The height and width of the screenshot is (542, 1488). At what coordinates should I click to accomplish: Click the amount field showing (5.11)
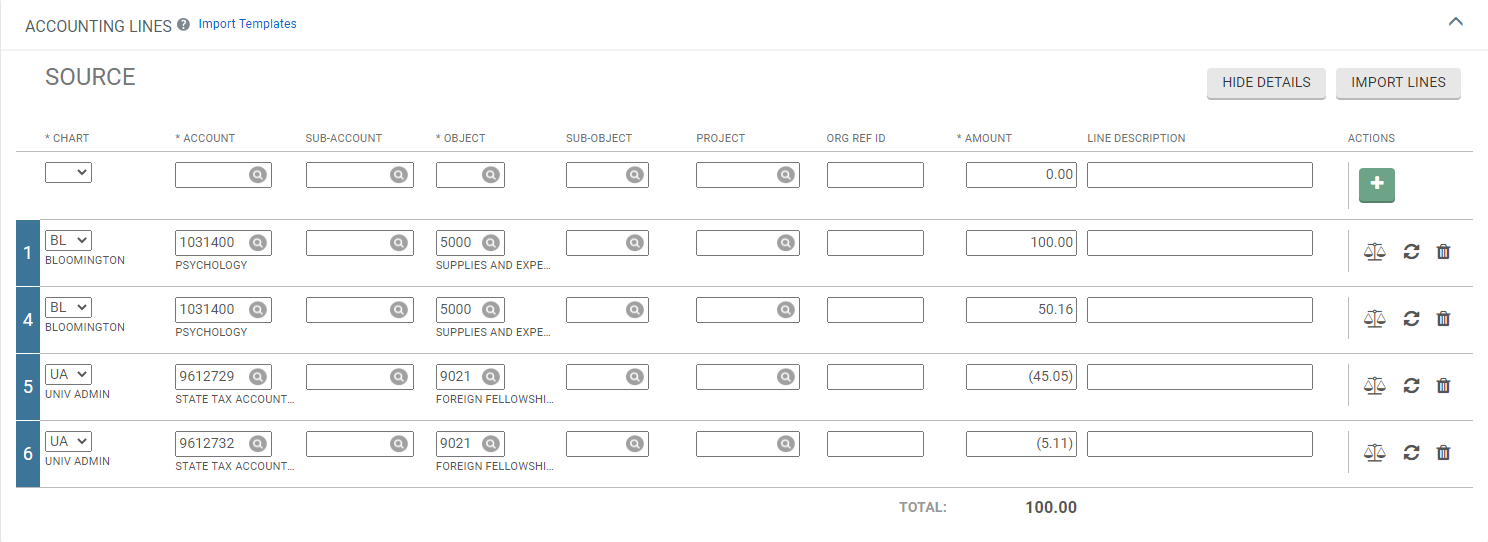coord(1021,444)
